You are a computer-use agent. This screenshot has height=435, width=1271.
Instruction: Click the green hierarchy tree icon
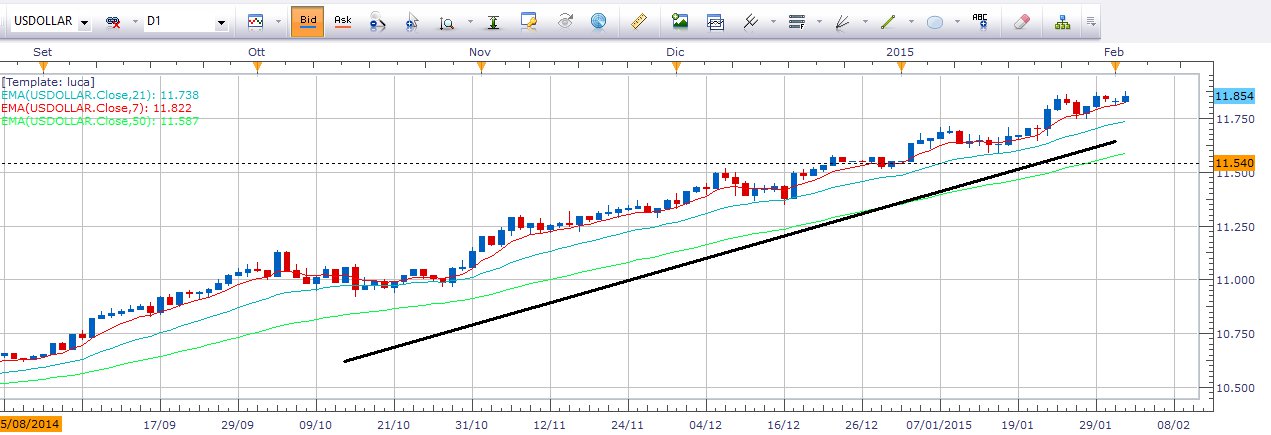(x=1063, y=20)
